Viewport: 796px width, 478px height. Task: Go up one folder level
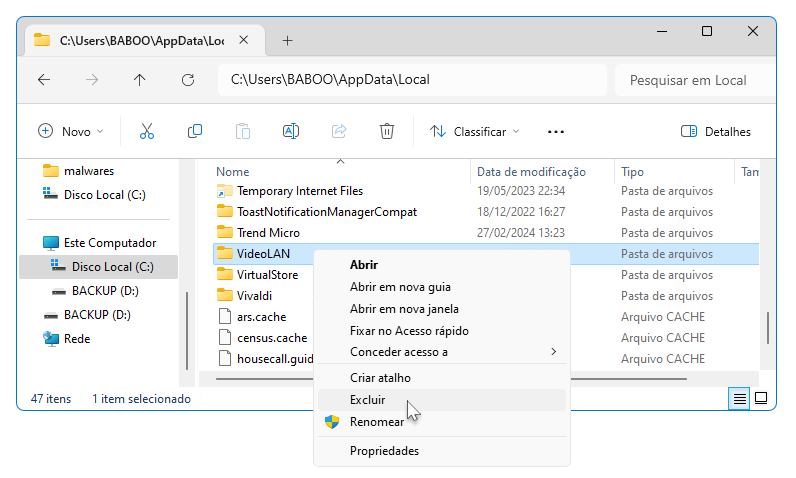(x=140, y=80)
